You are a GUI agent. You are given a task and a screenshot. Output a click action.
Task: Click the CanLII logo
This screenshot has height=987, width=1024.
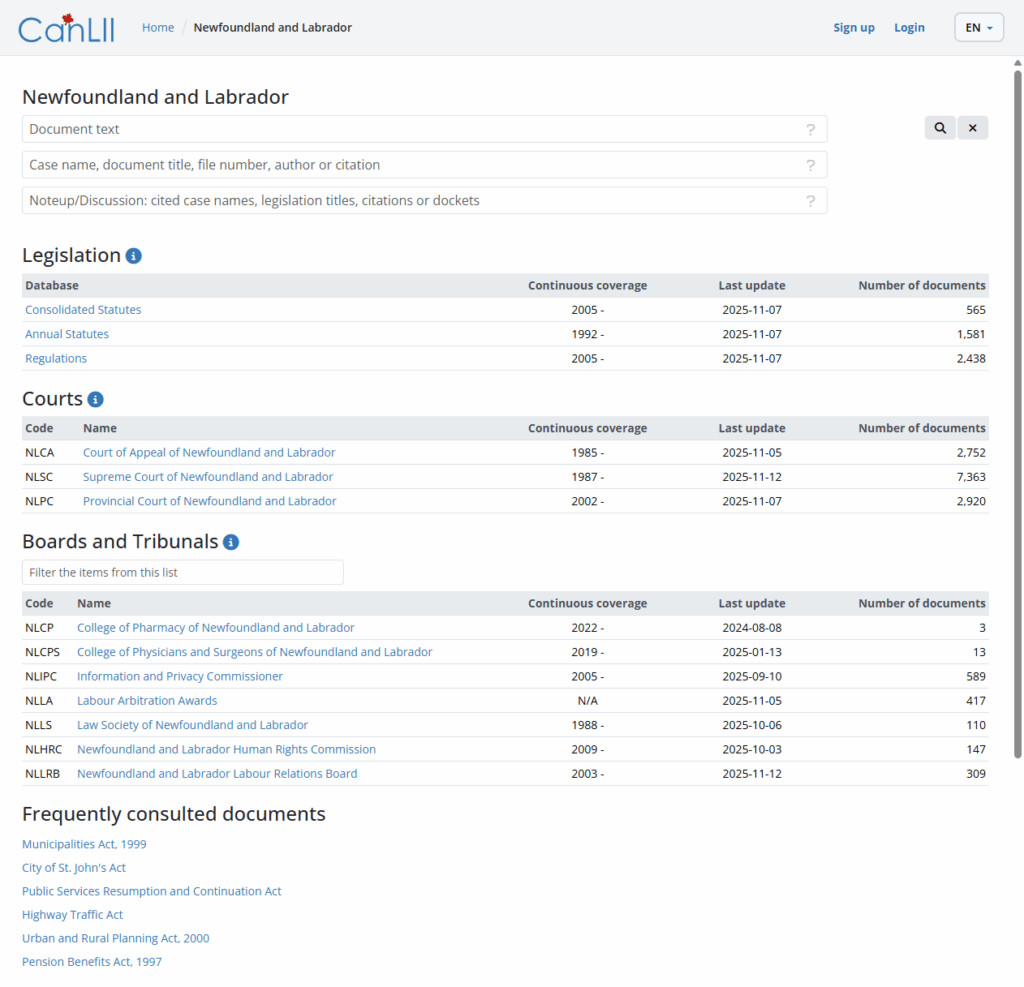(x=66, y=28)
